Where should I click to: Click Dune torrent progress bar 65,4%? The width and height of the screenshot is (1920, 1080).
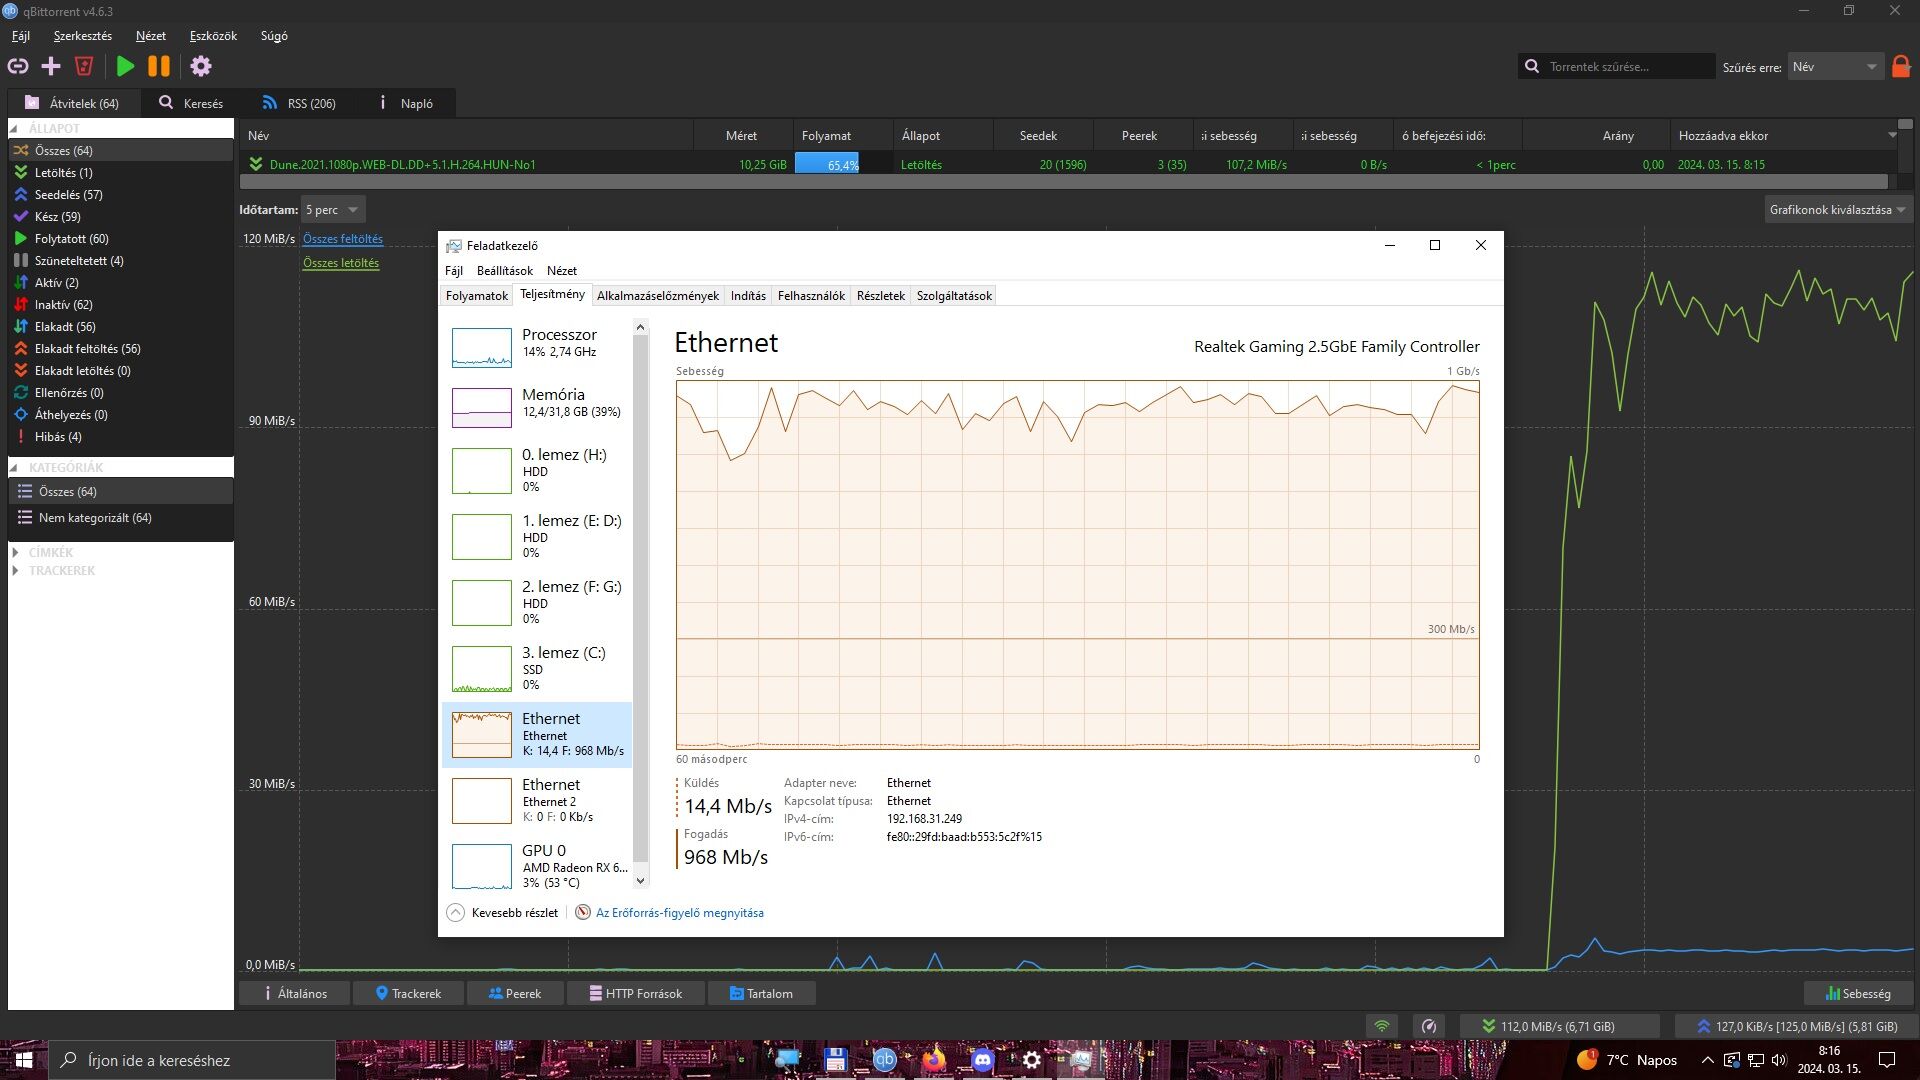coord(843,165)
